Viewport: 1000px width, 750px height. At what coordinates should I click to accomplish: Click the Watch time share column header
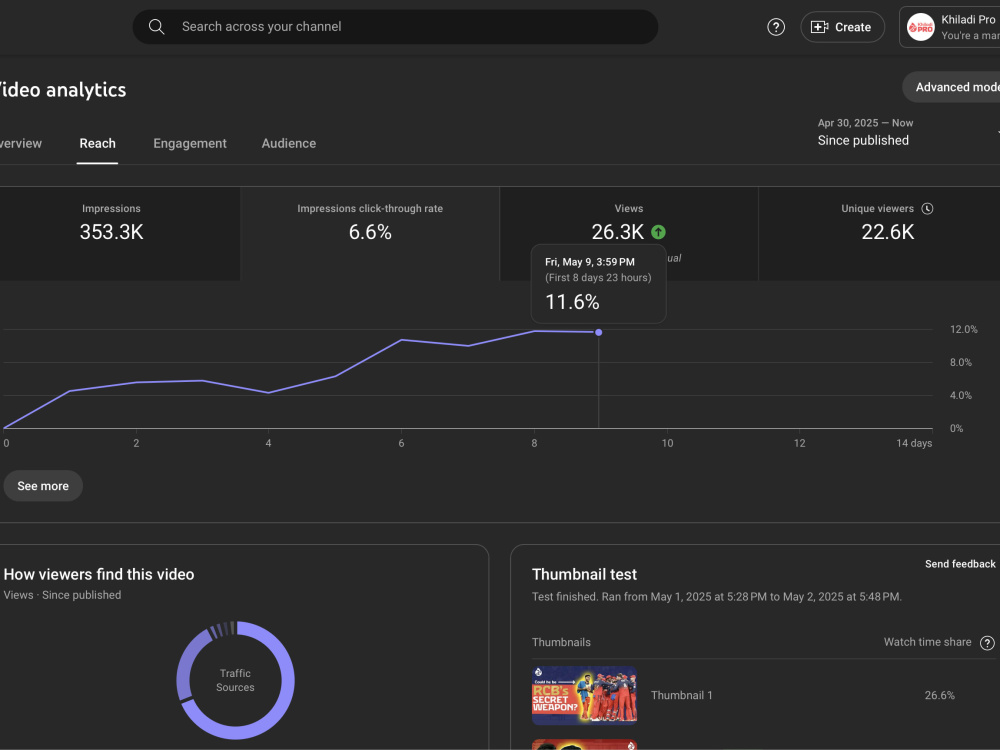pyautogui.click(x=927, y=642)
